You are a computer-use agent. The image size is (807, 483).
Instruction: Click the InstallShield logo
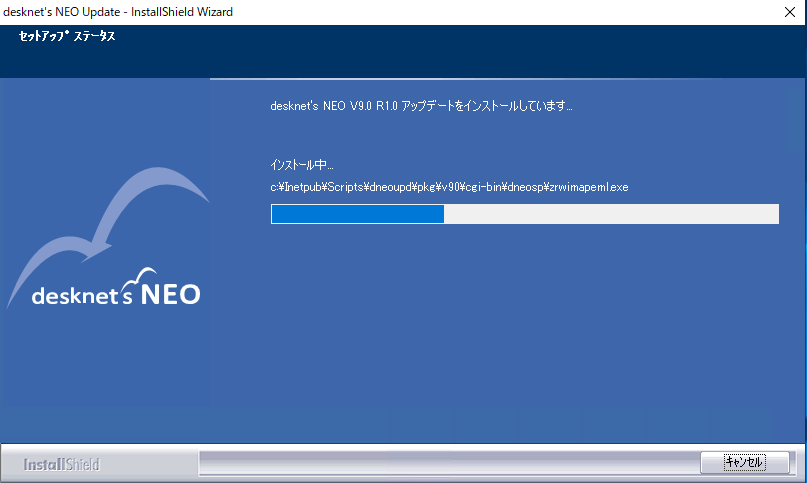[x=61, y=464]
